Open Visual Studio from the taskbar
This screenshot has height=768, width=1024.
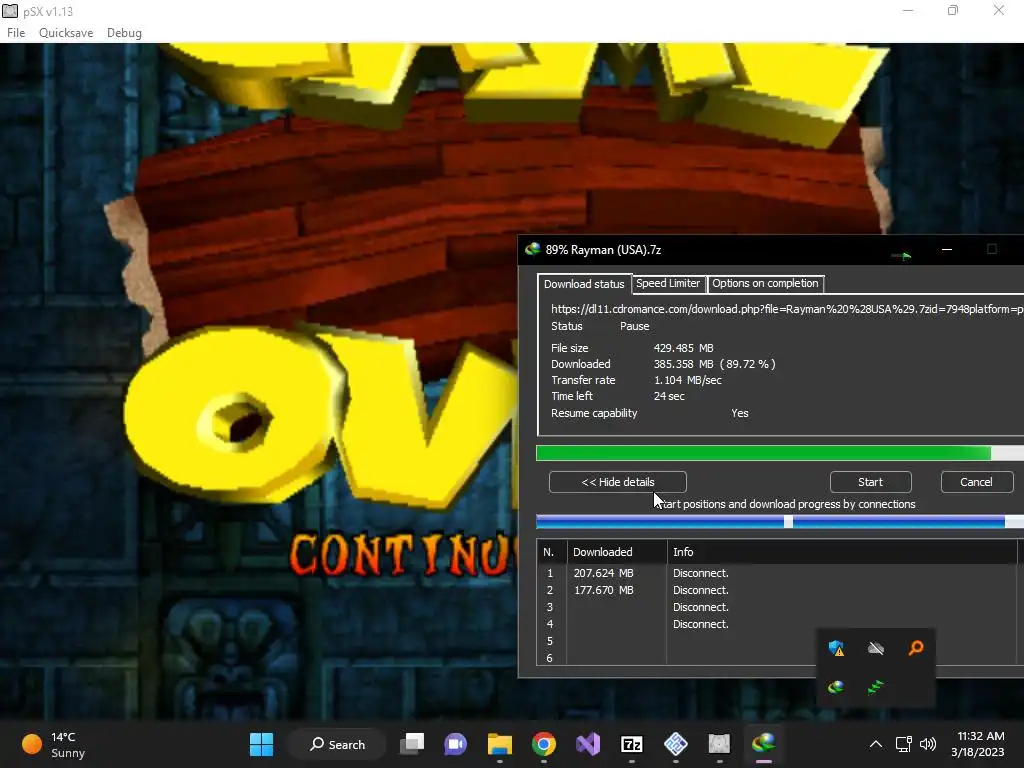coord(588,744)
